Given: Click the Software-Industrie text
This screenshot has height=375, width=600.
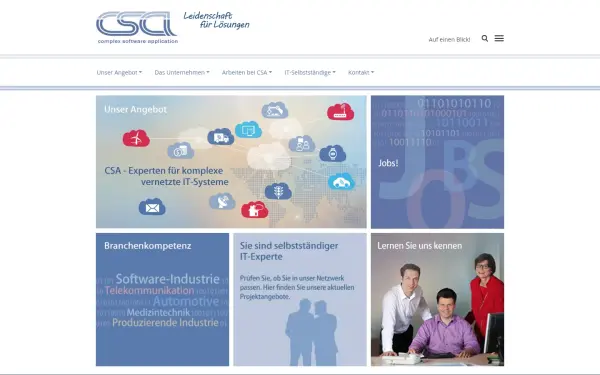Looking at the screenshot, I should [x=168, y=279].
